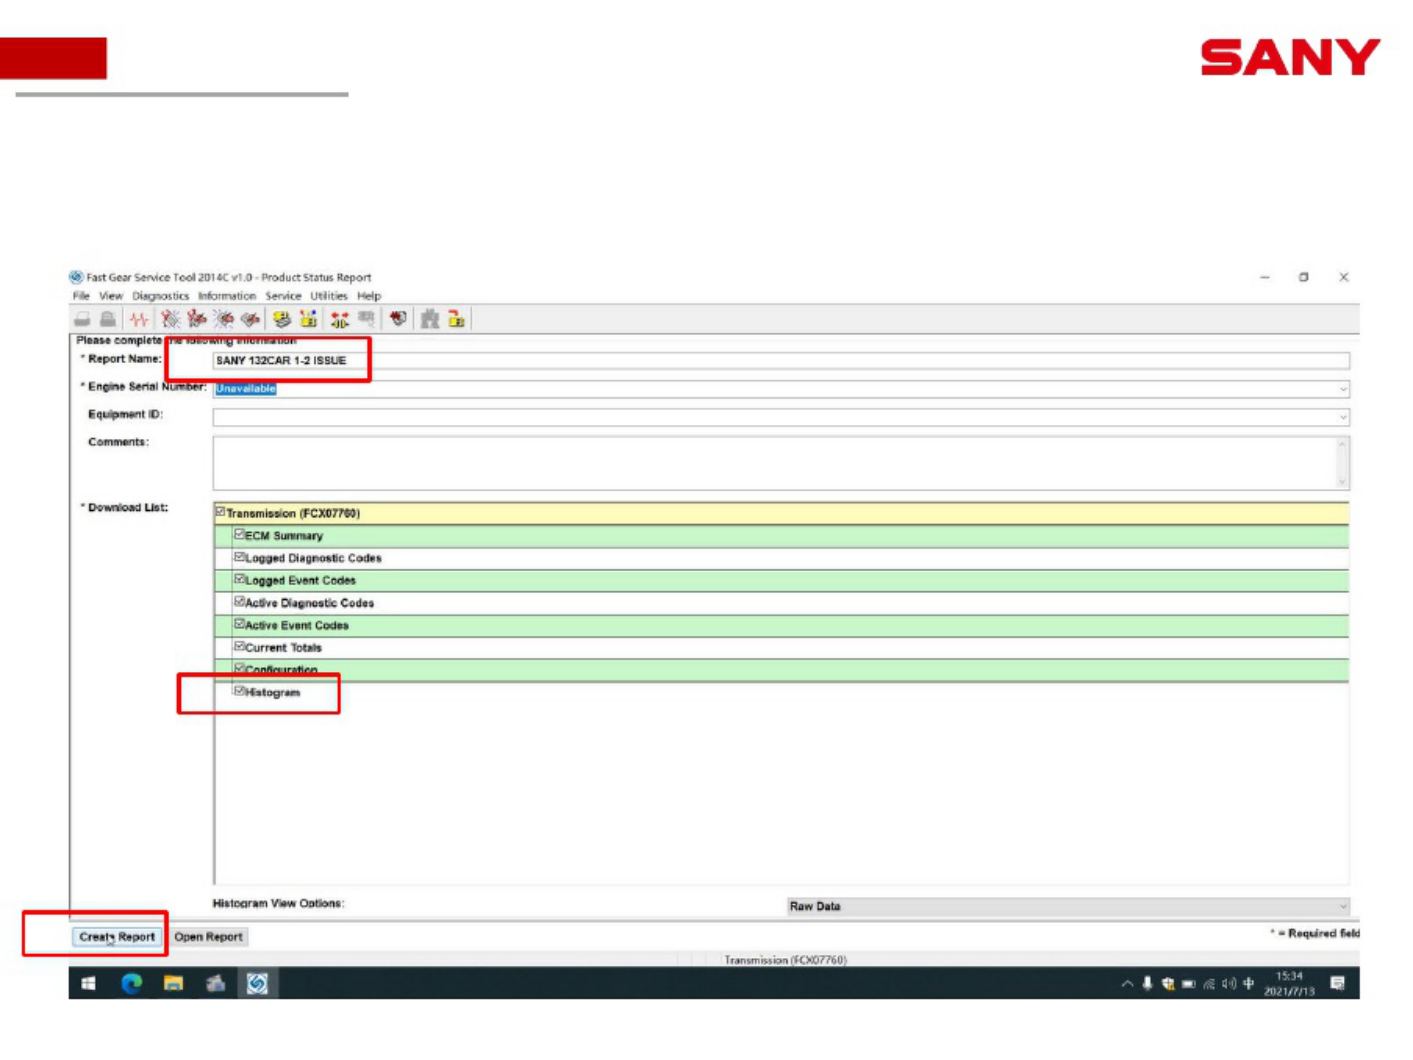
Task: Toggle the Logged Event Codes checkbox
Action: [x=239, y=579]
